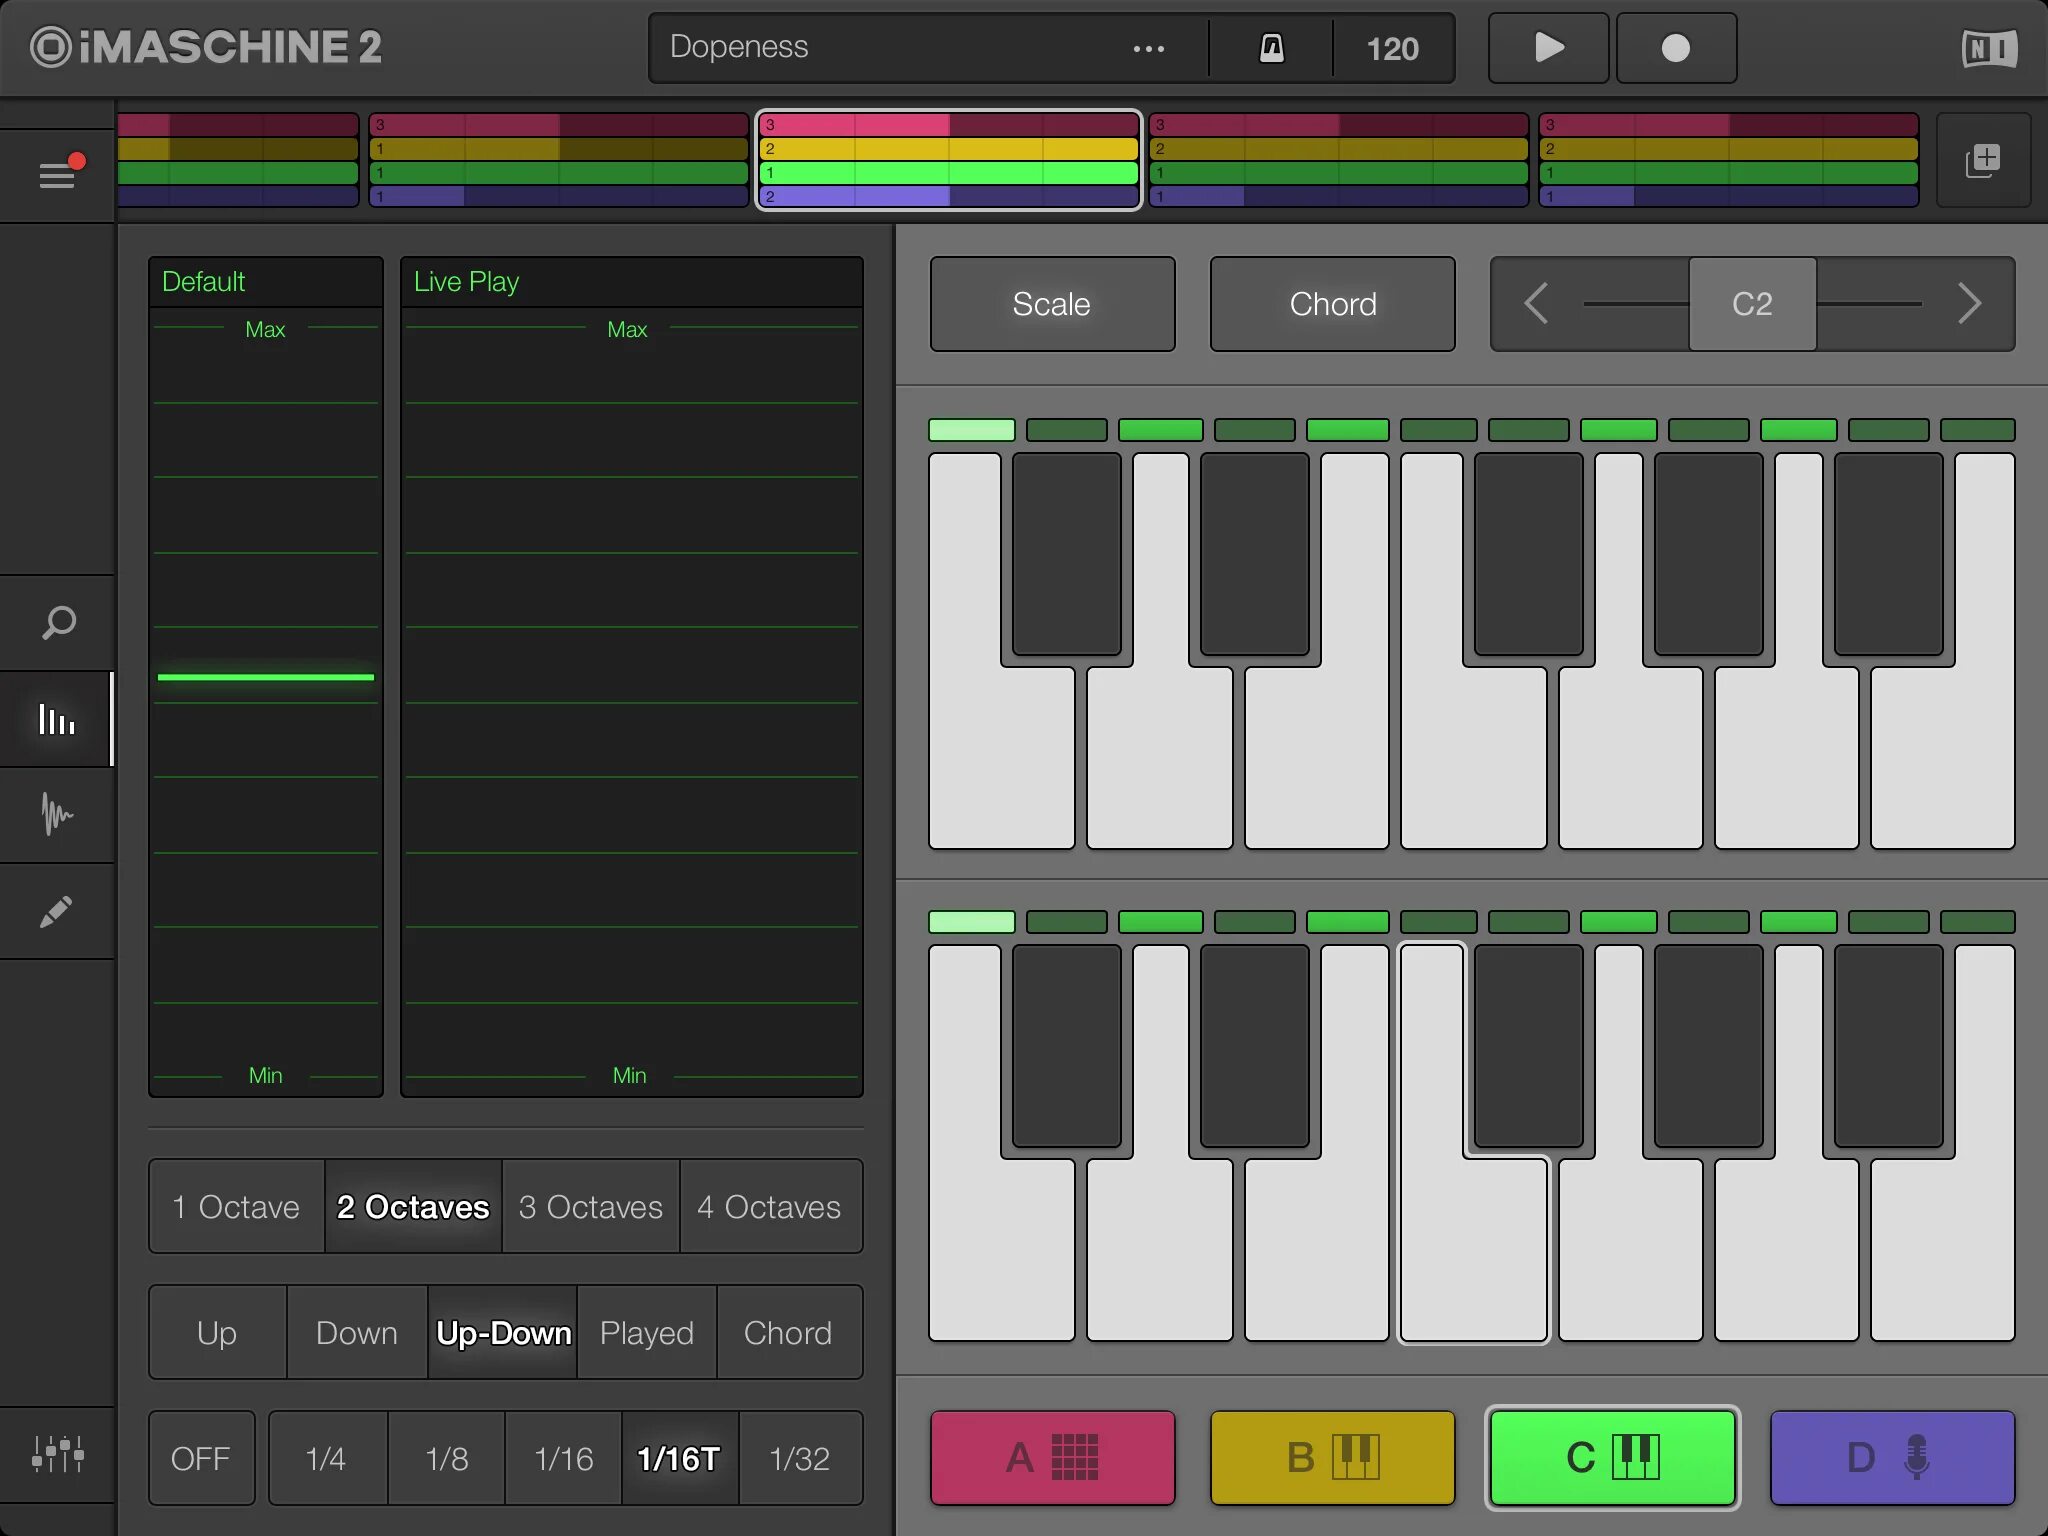The width and height of the screenshot is (2048, 1536).
Task: Click the search magnifier sidebar icon
Action: 58,623
